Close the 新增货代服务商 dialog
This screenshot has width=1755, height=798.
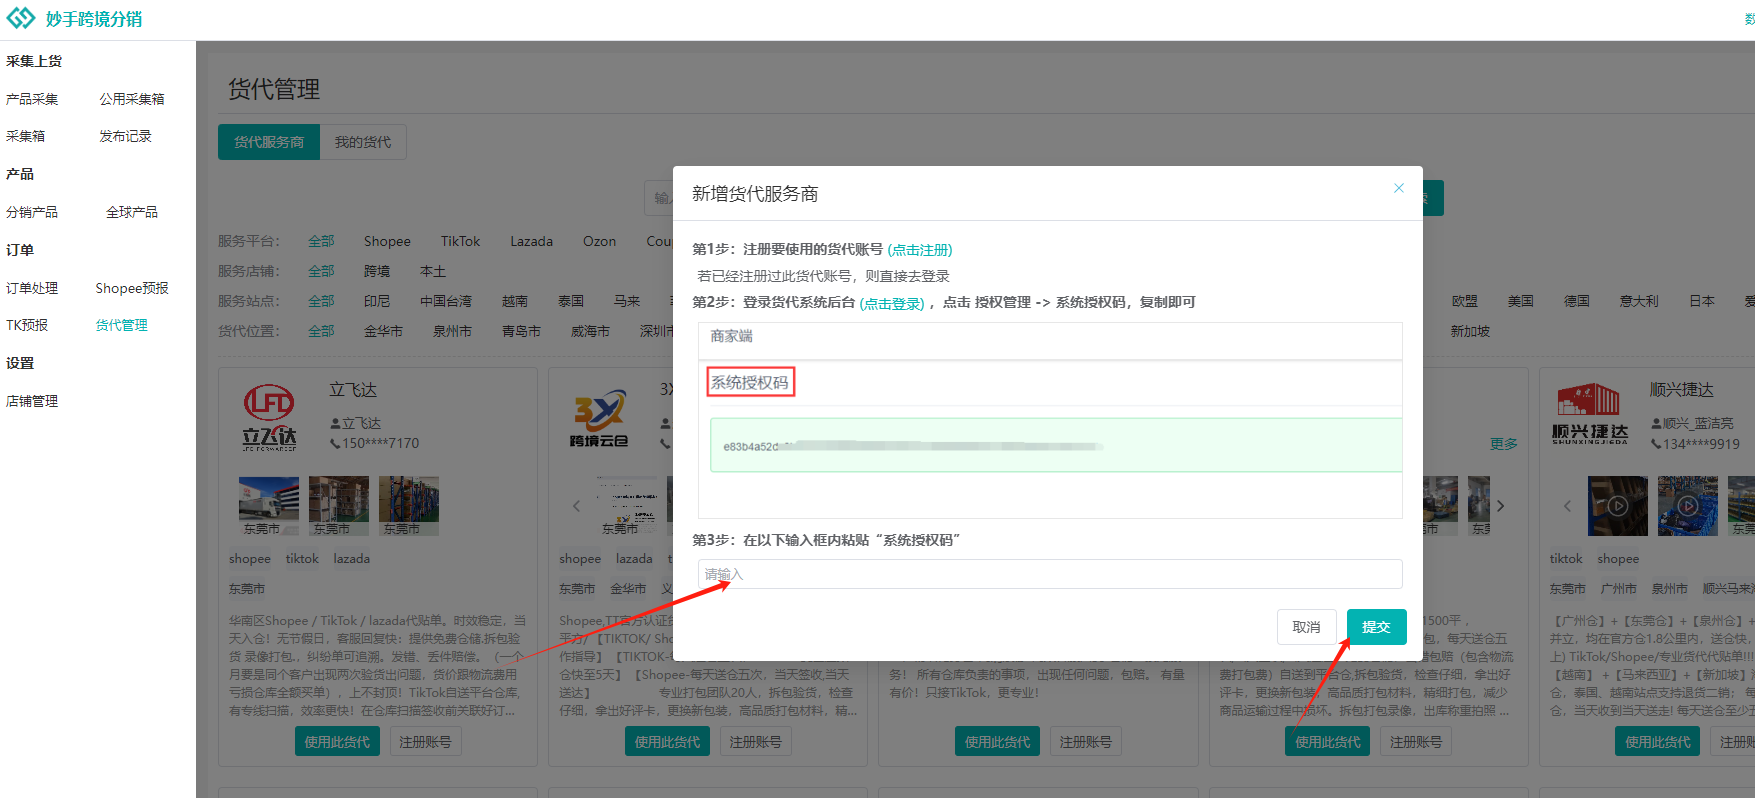click(x=1398, y=188)
